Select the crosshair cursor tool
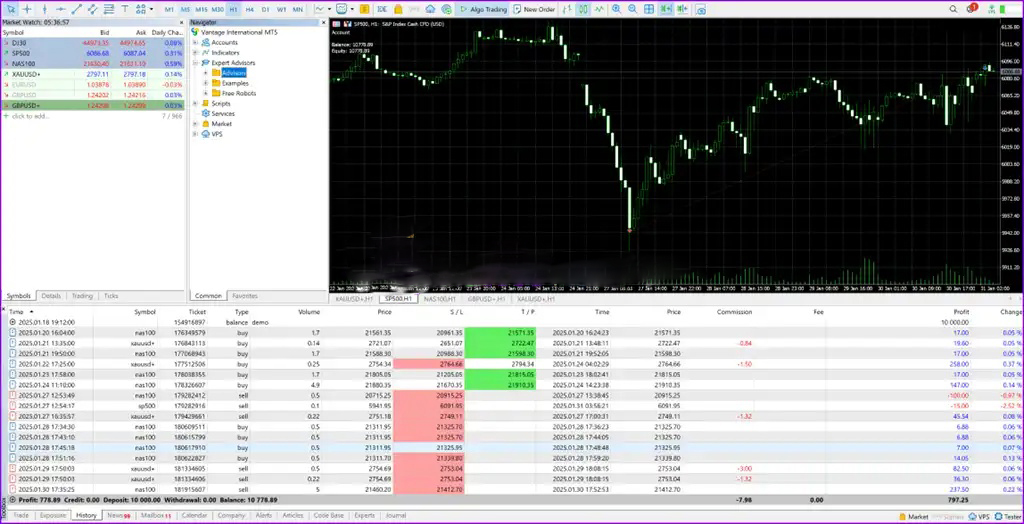The image size is (1024, 524). [28, 9]
